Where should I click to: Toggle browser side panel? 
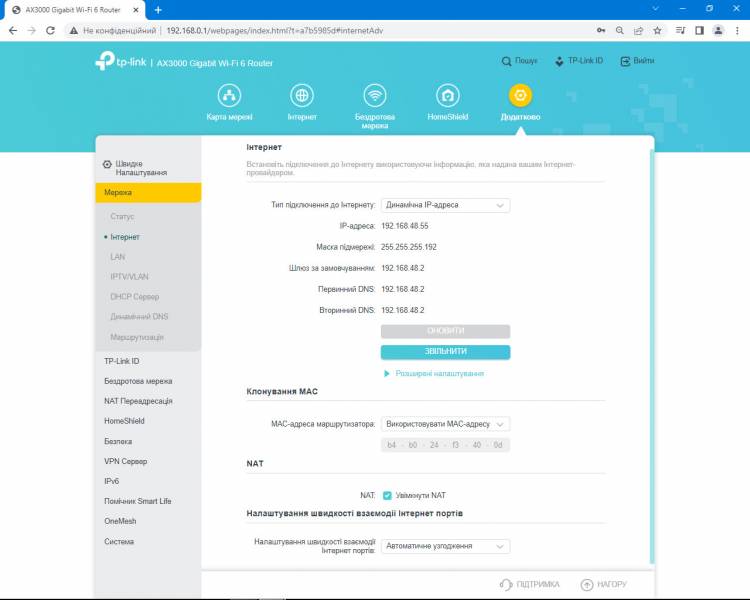coord(699,31)
